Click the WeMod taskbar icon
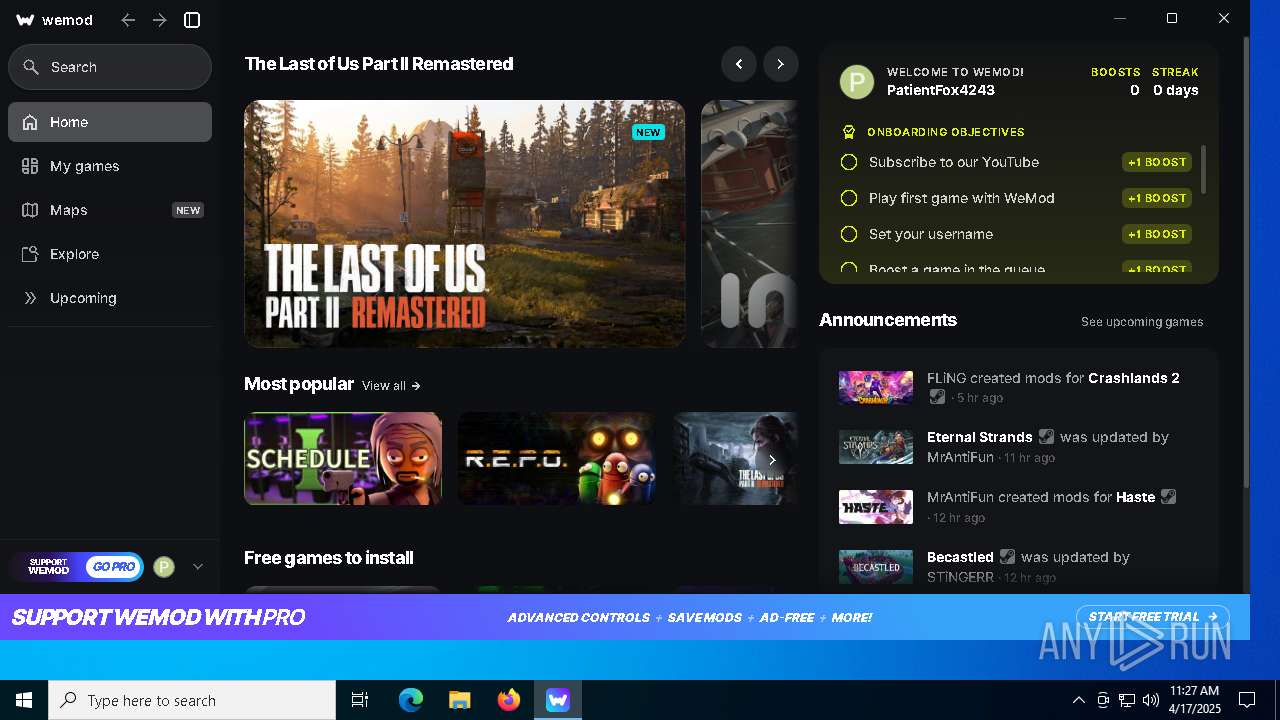Screen dimensions: 1280x720 coord(558,700)
